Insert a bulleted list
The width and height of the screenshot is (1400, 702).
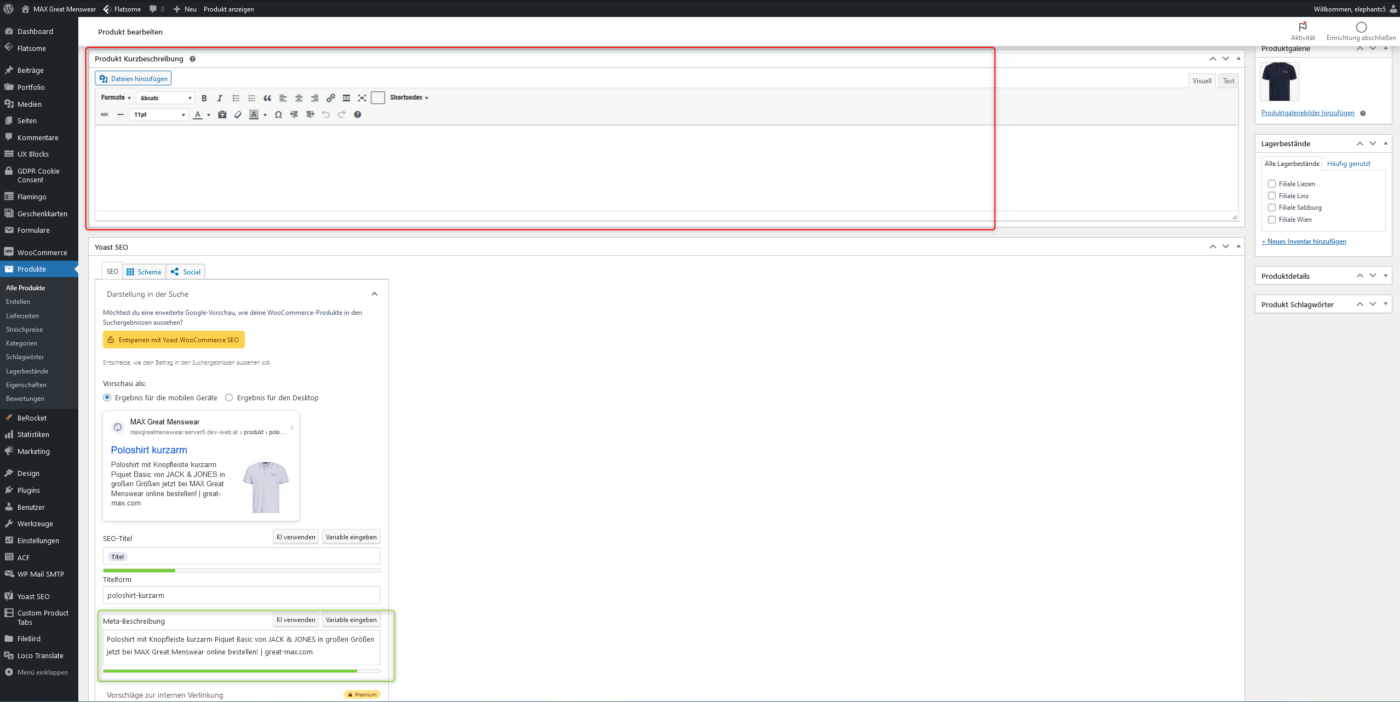(x=236, y=98)
